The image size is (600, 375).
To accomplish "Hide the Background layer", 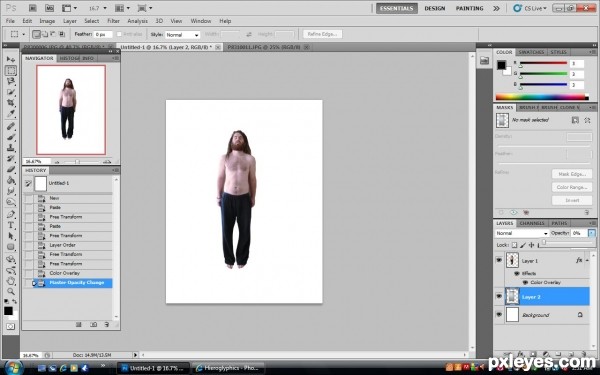I will 499,315.
